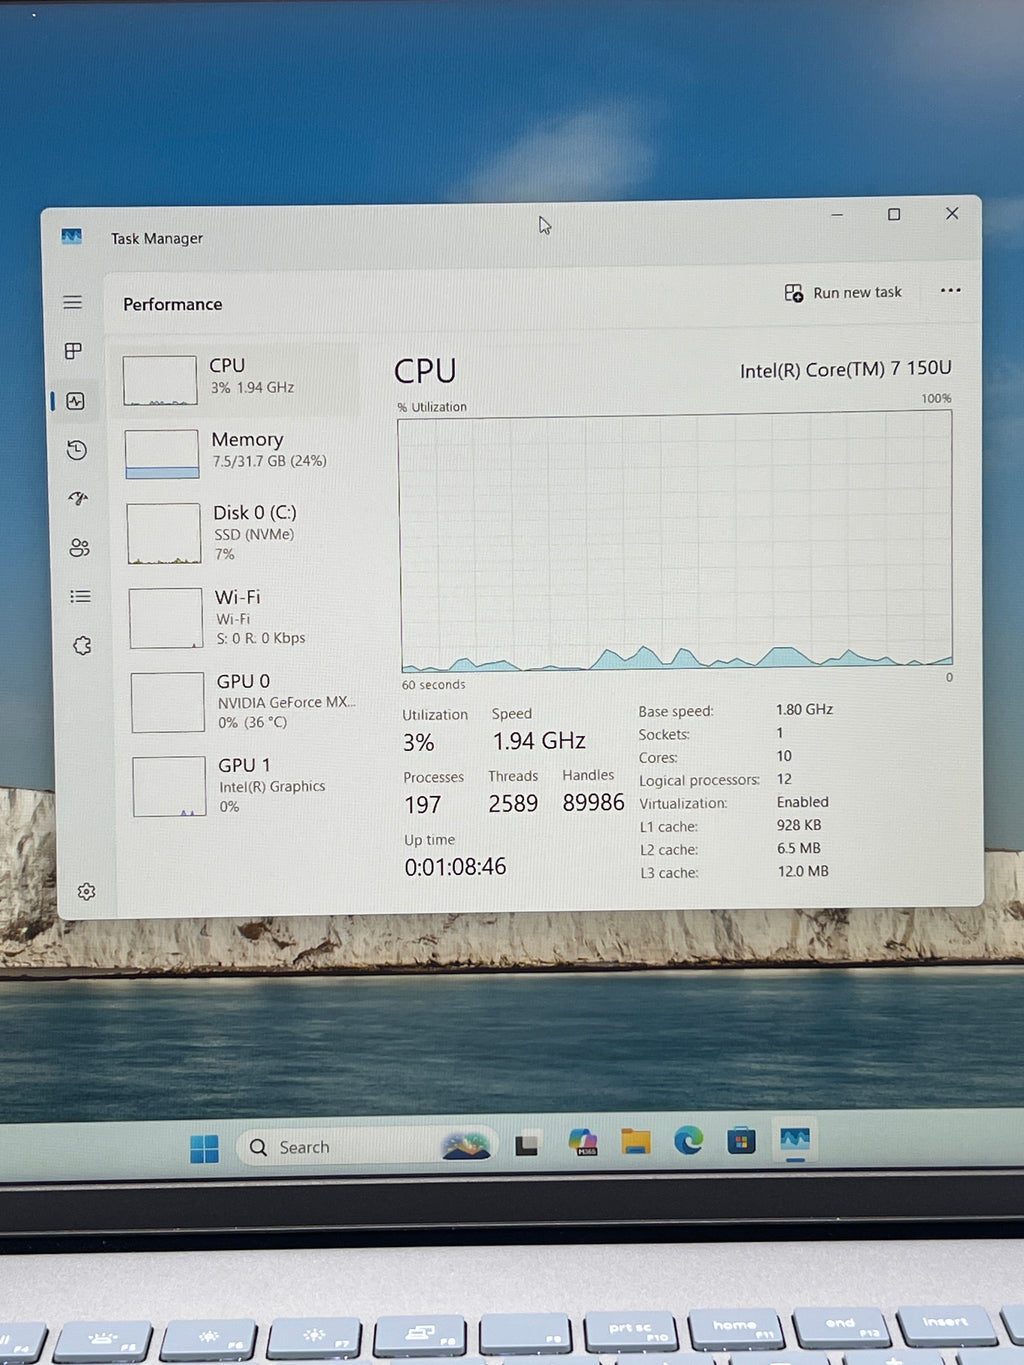The width and height of the screenshot is (1024, 1365).
Task: Select GPU 0 NVIDIA GeForce entry
Action: tap(246, 701)
